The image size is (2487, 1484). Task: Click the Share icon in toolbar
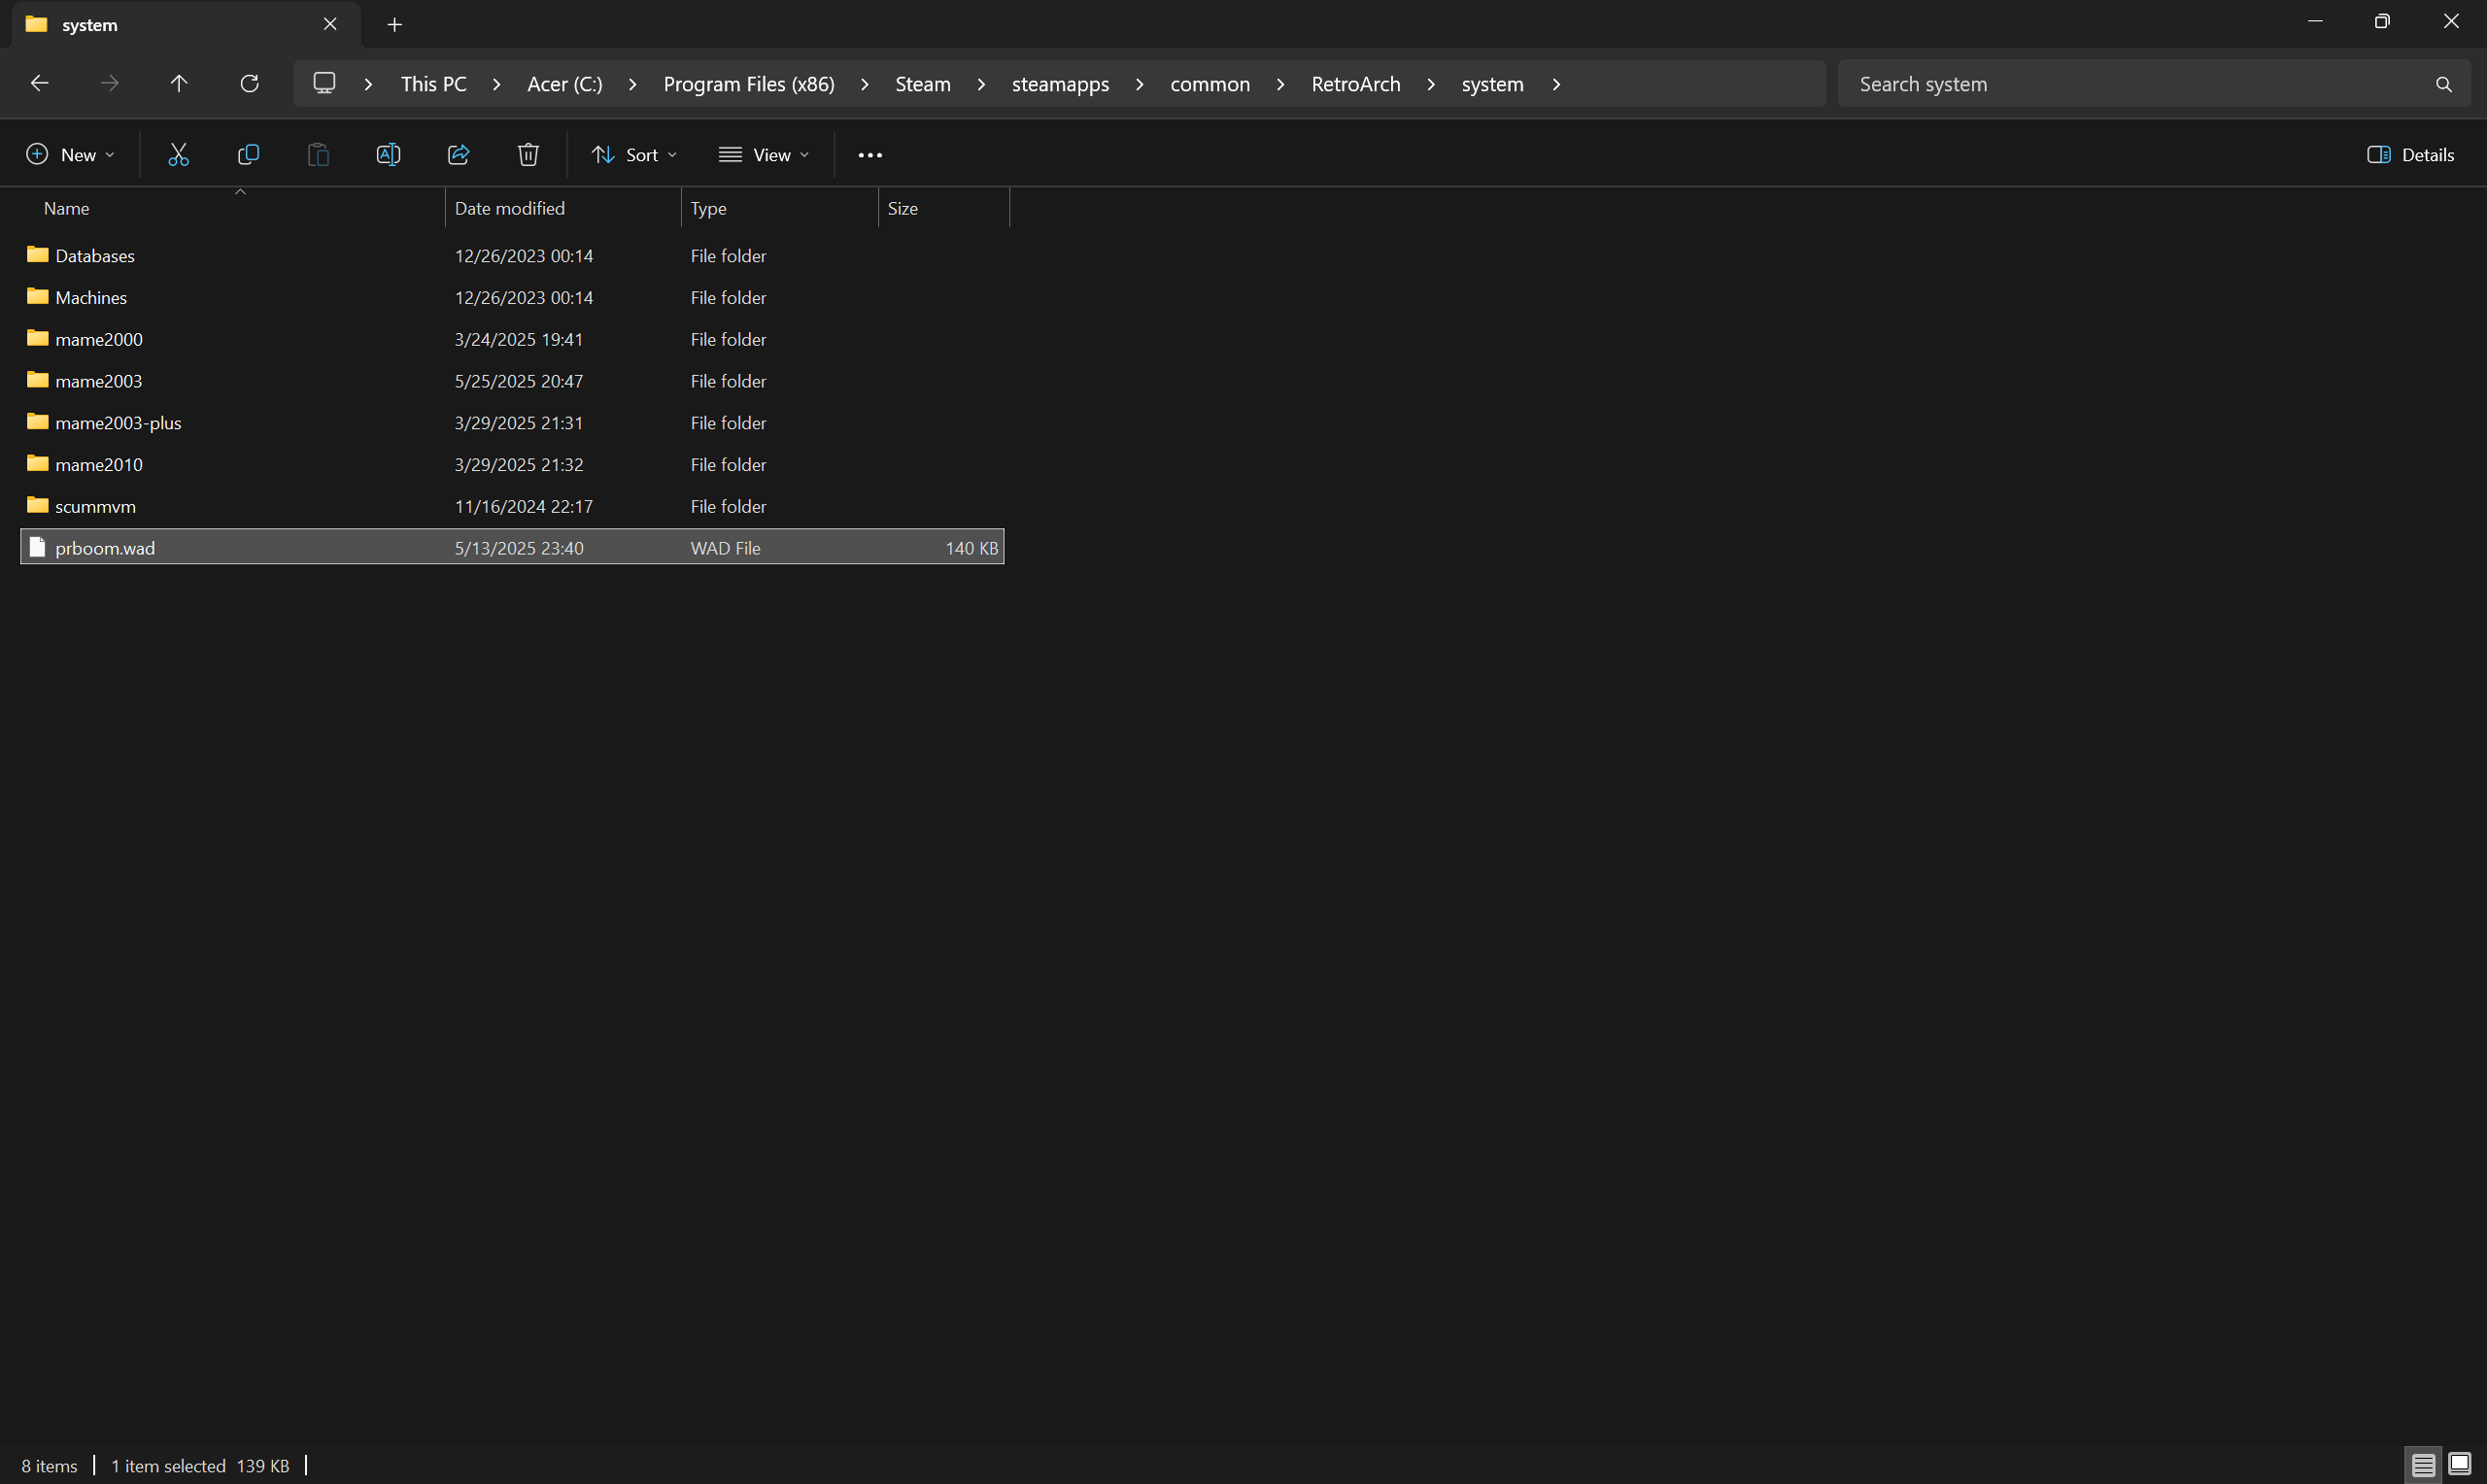coord(458,154)
